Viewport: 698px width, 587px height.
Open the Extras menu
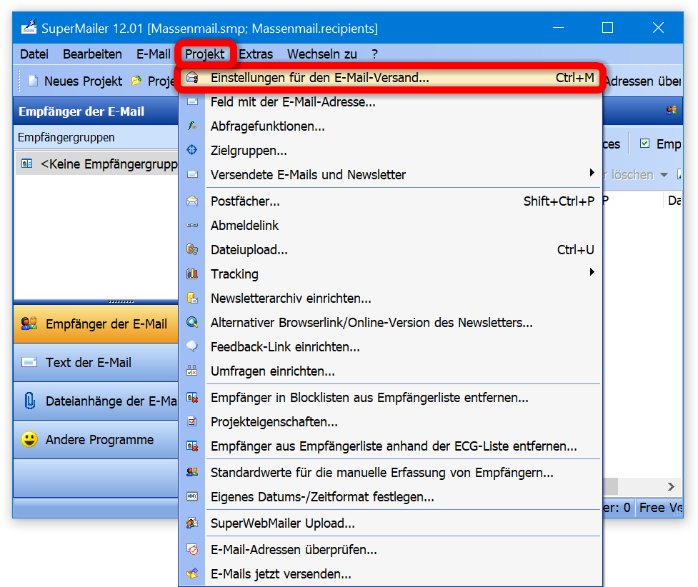256,54
